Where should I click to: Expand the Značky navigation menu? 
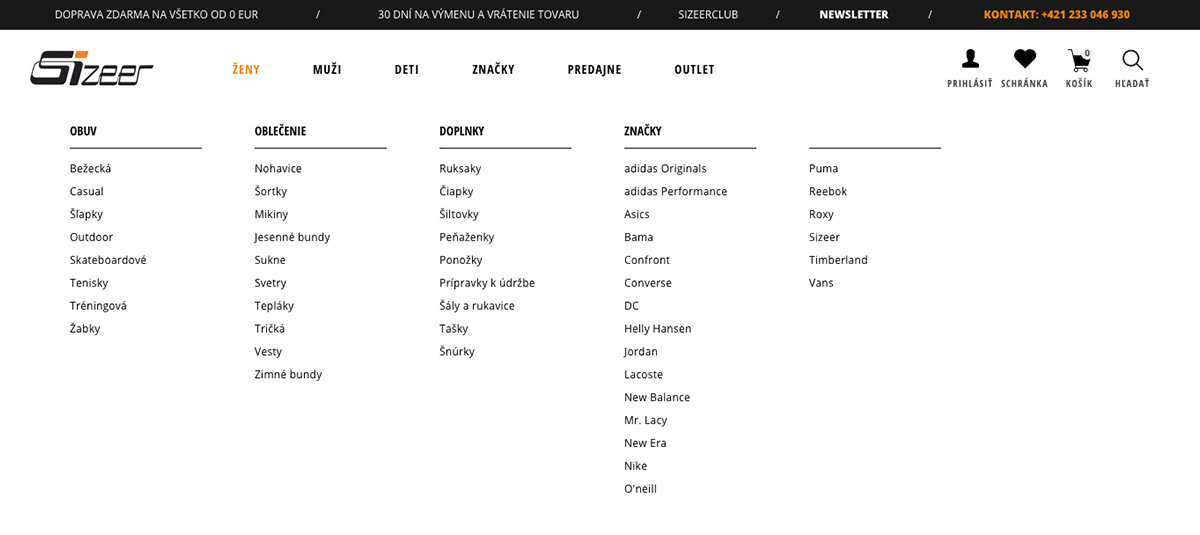pos(493,70)
